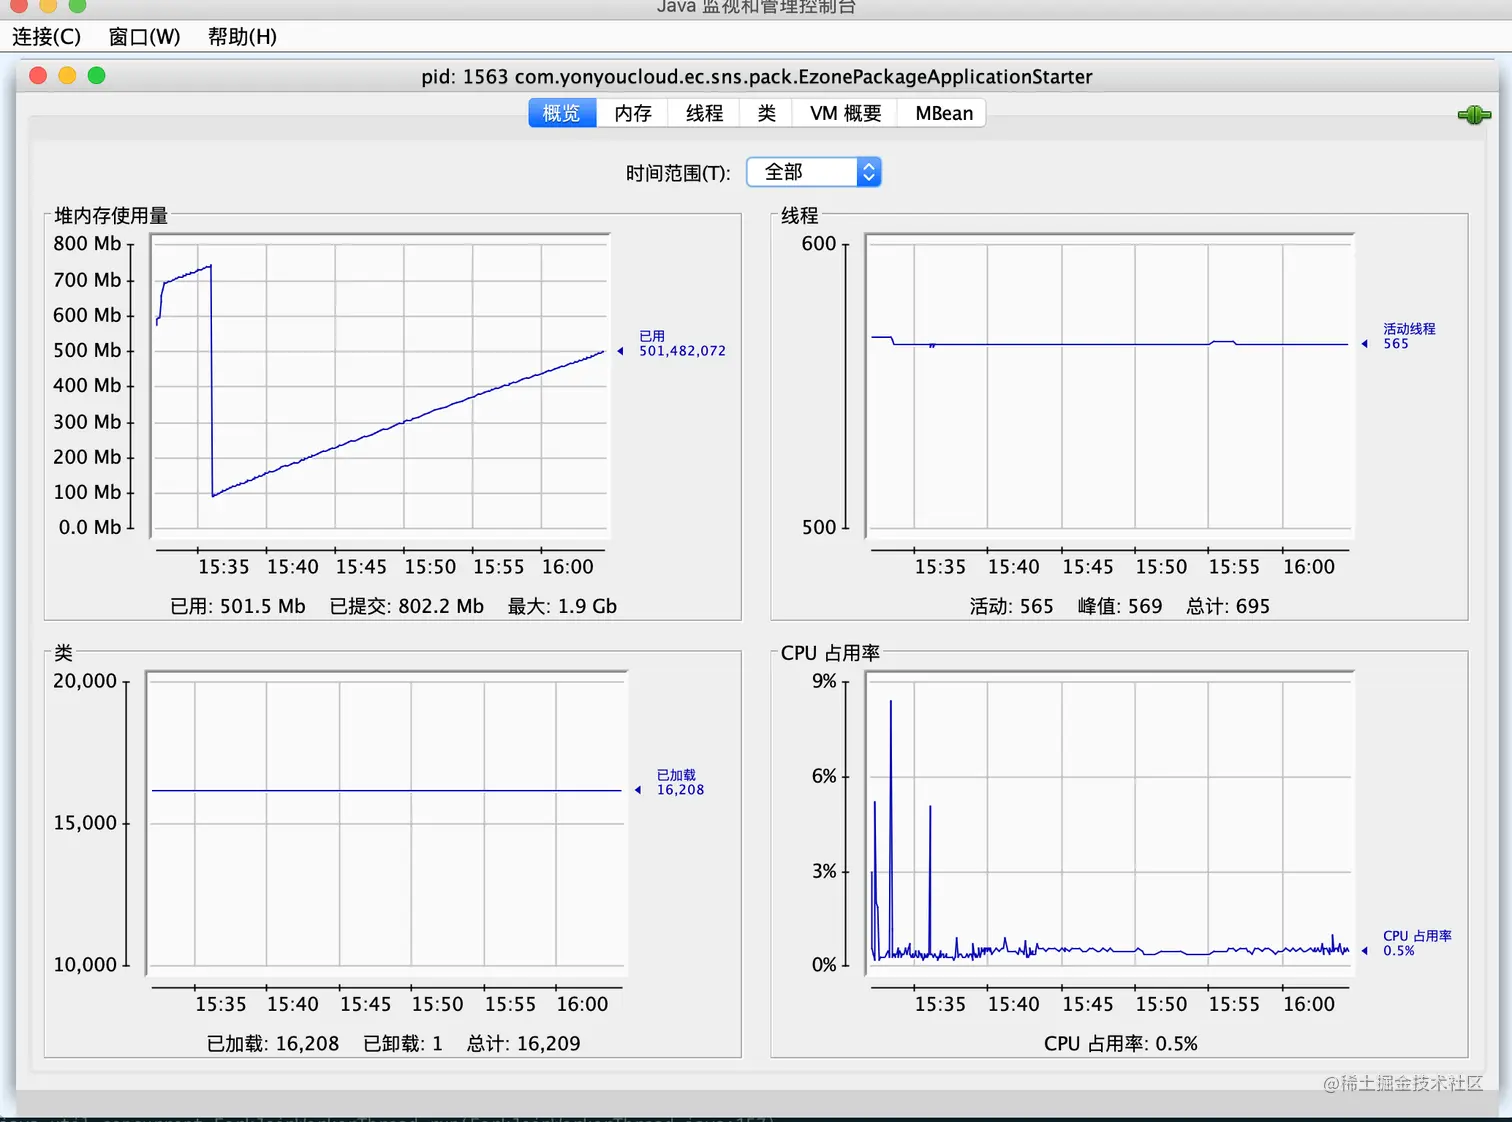This screenshot has height=1122, width=1512.
Task: Open the 窗口(W) menu
Action: click(x=144, y=37)
